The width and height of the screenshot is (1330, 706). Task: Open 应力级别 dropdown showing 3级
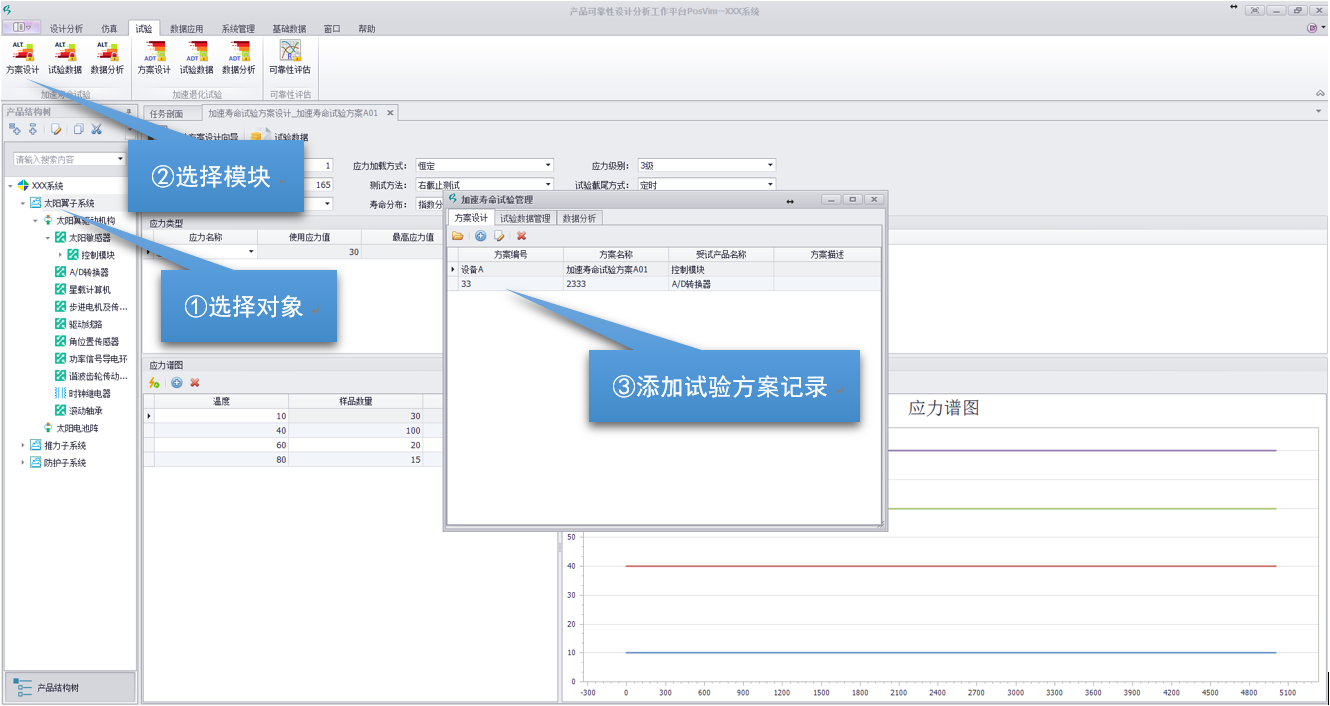tap(770, 165)
